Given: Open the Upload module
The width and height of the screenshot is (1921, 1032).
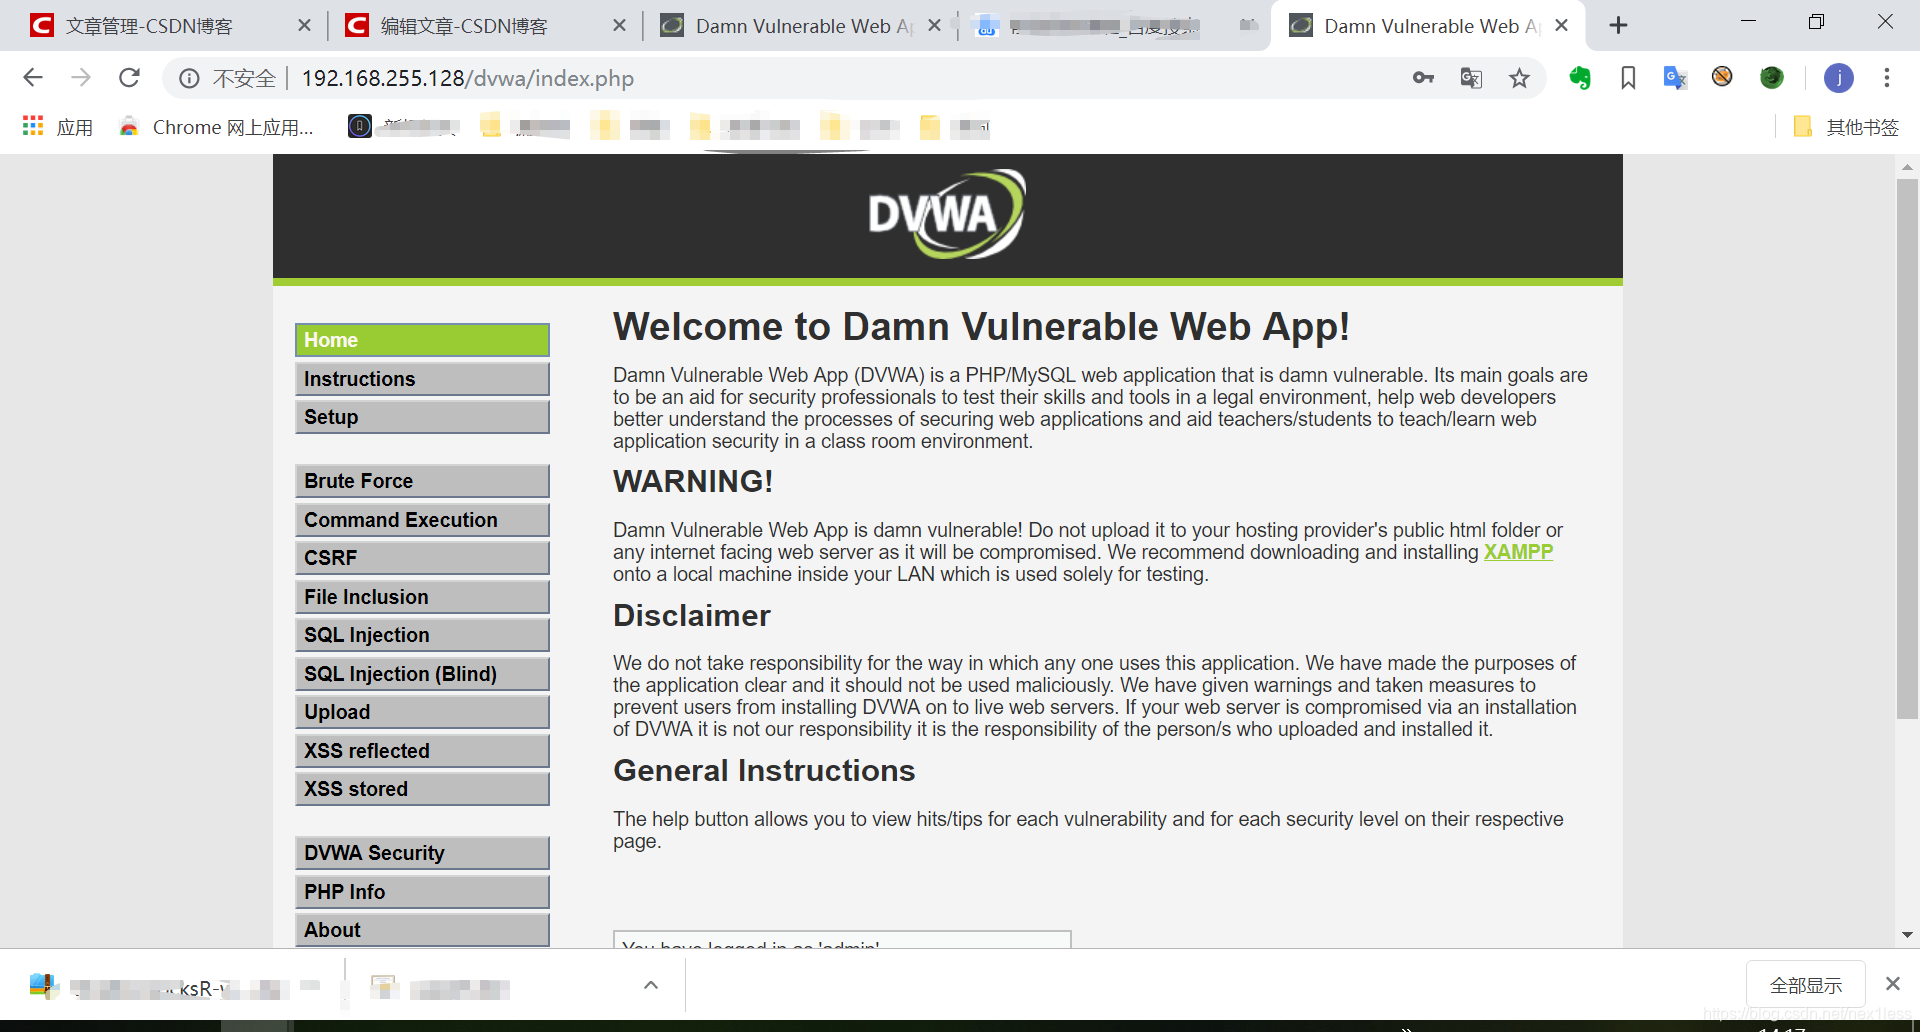Looking at the screenshot, I should pos(422,712).
